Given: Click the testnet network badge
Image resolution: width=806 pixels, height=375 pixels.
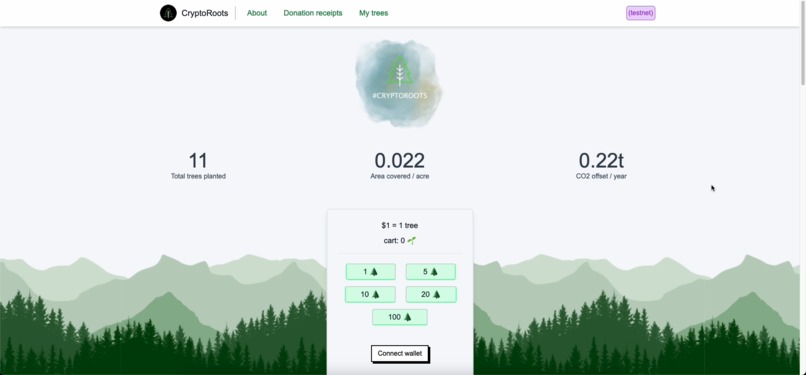Looking at the screenshot, I should point(640,13).
